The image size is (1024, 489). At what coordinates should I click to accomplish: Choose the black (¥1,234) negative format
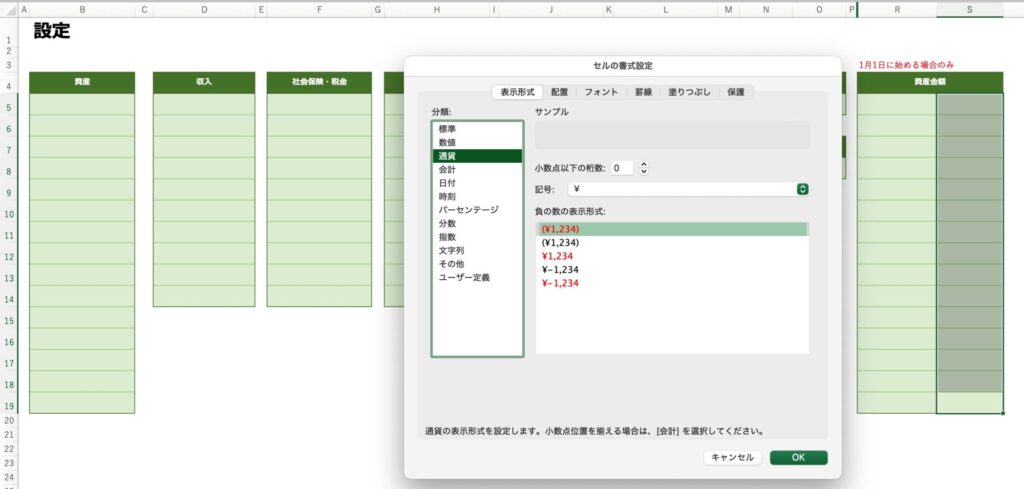pos(560,243)
